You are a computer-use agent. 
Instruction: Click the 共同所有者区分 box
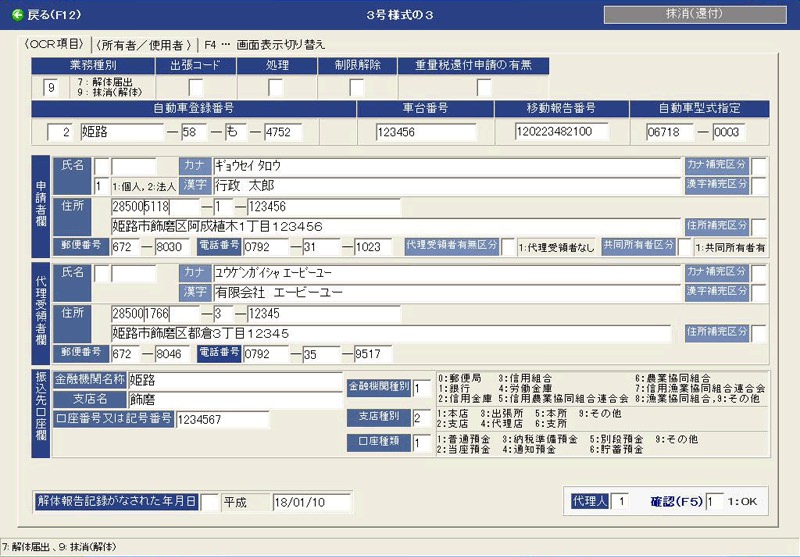pos(684,247)
